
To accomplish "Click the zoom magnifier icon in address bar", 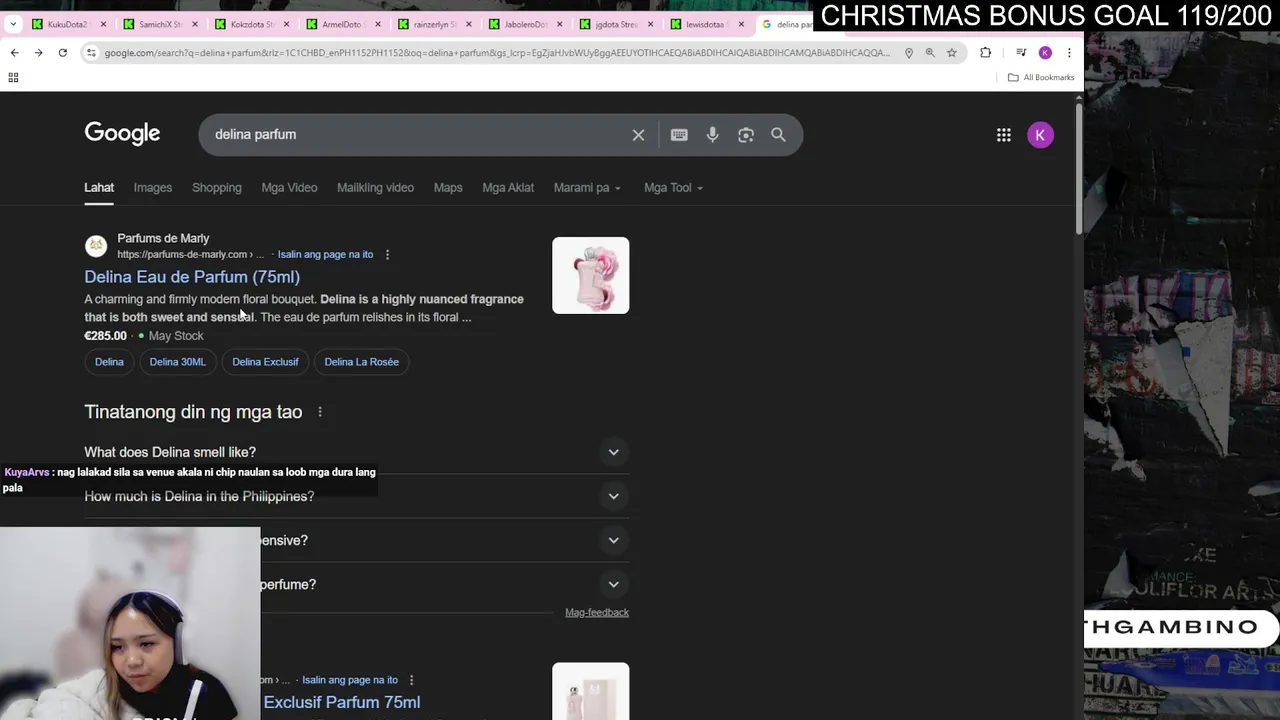I will 930,53.
